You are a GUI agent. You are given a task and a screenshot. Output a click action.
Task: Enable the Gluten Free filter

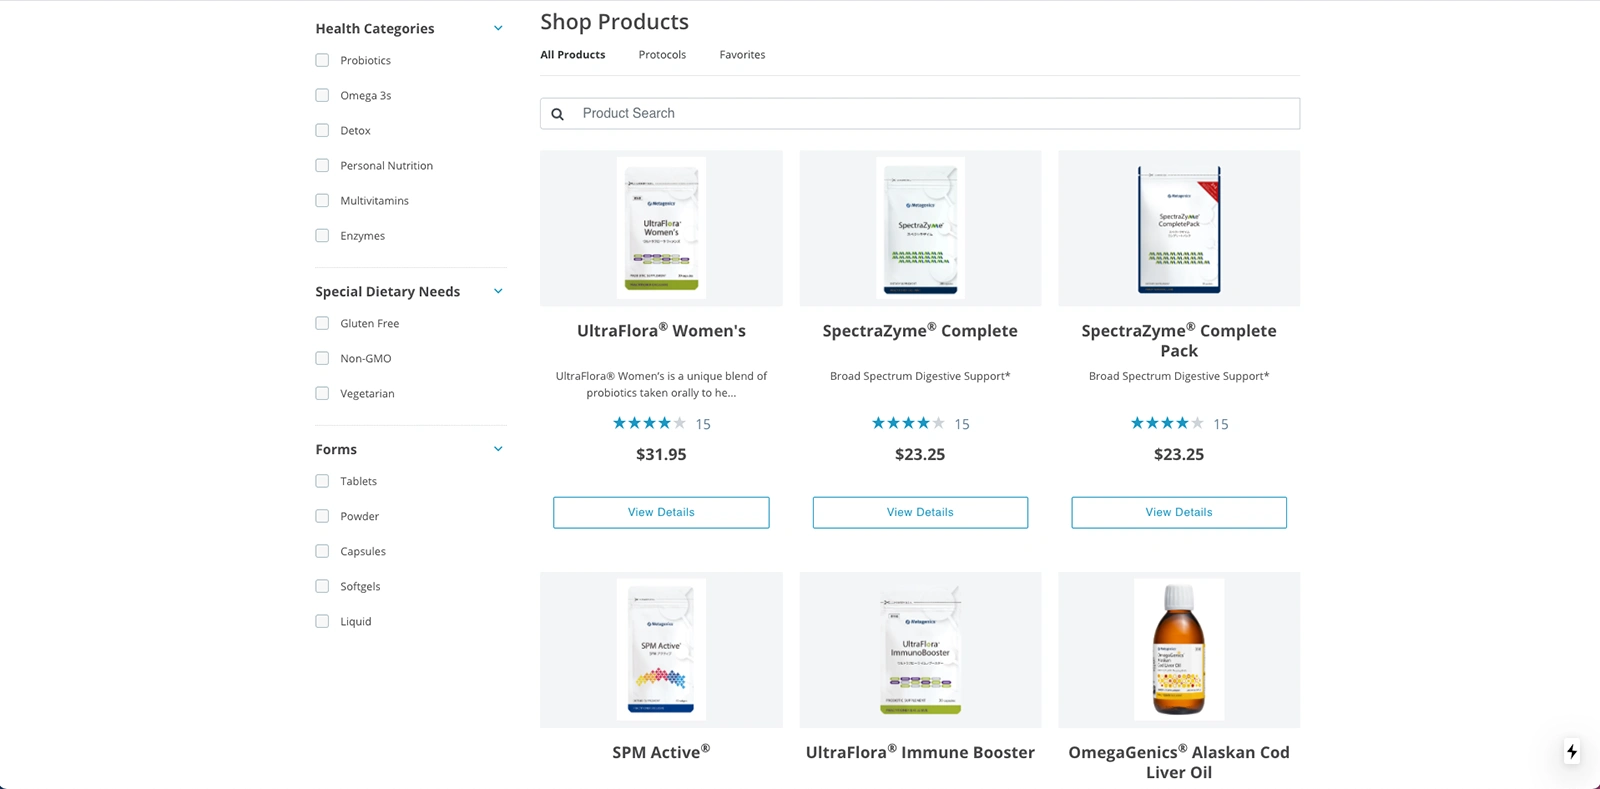(x=322, y=323)
